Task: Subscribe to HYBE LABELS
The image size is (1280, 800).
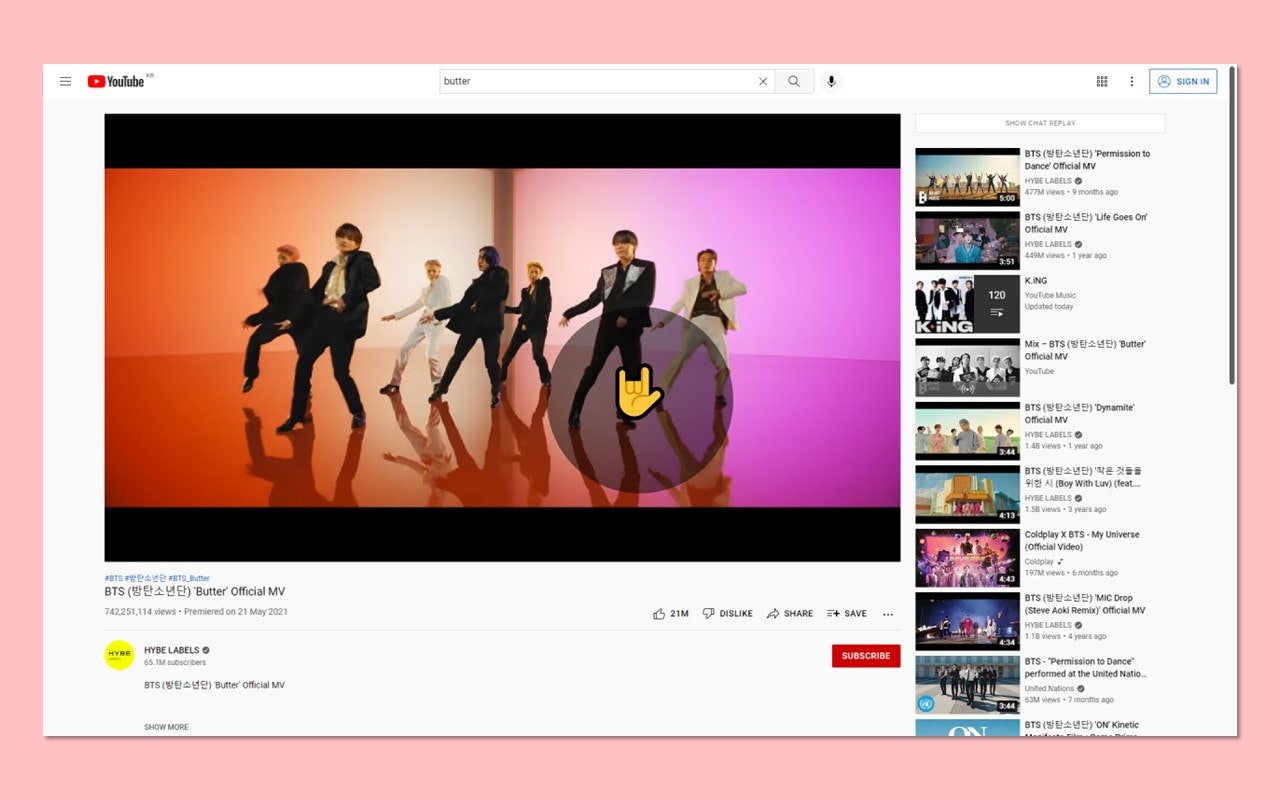Action: click(x=866, y=656)
